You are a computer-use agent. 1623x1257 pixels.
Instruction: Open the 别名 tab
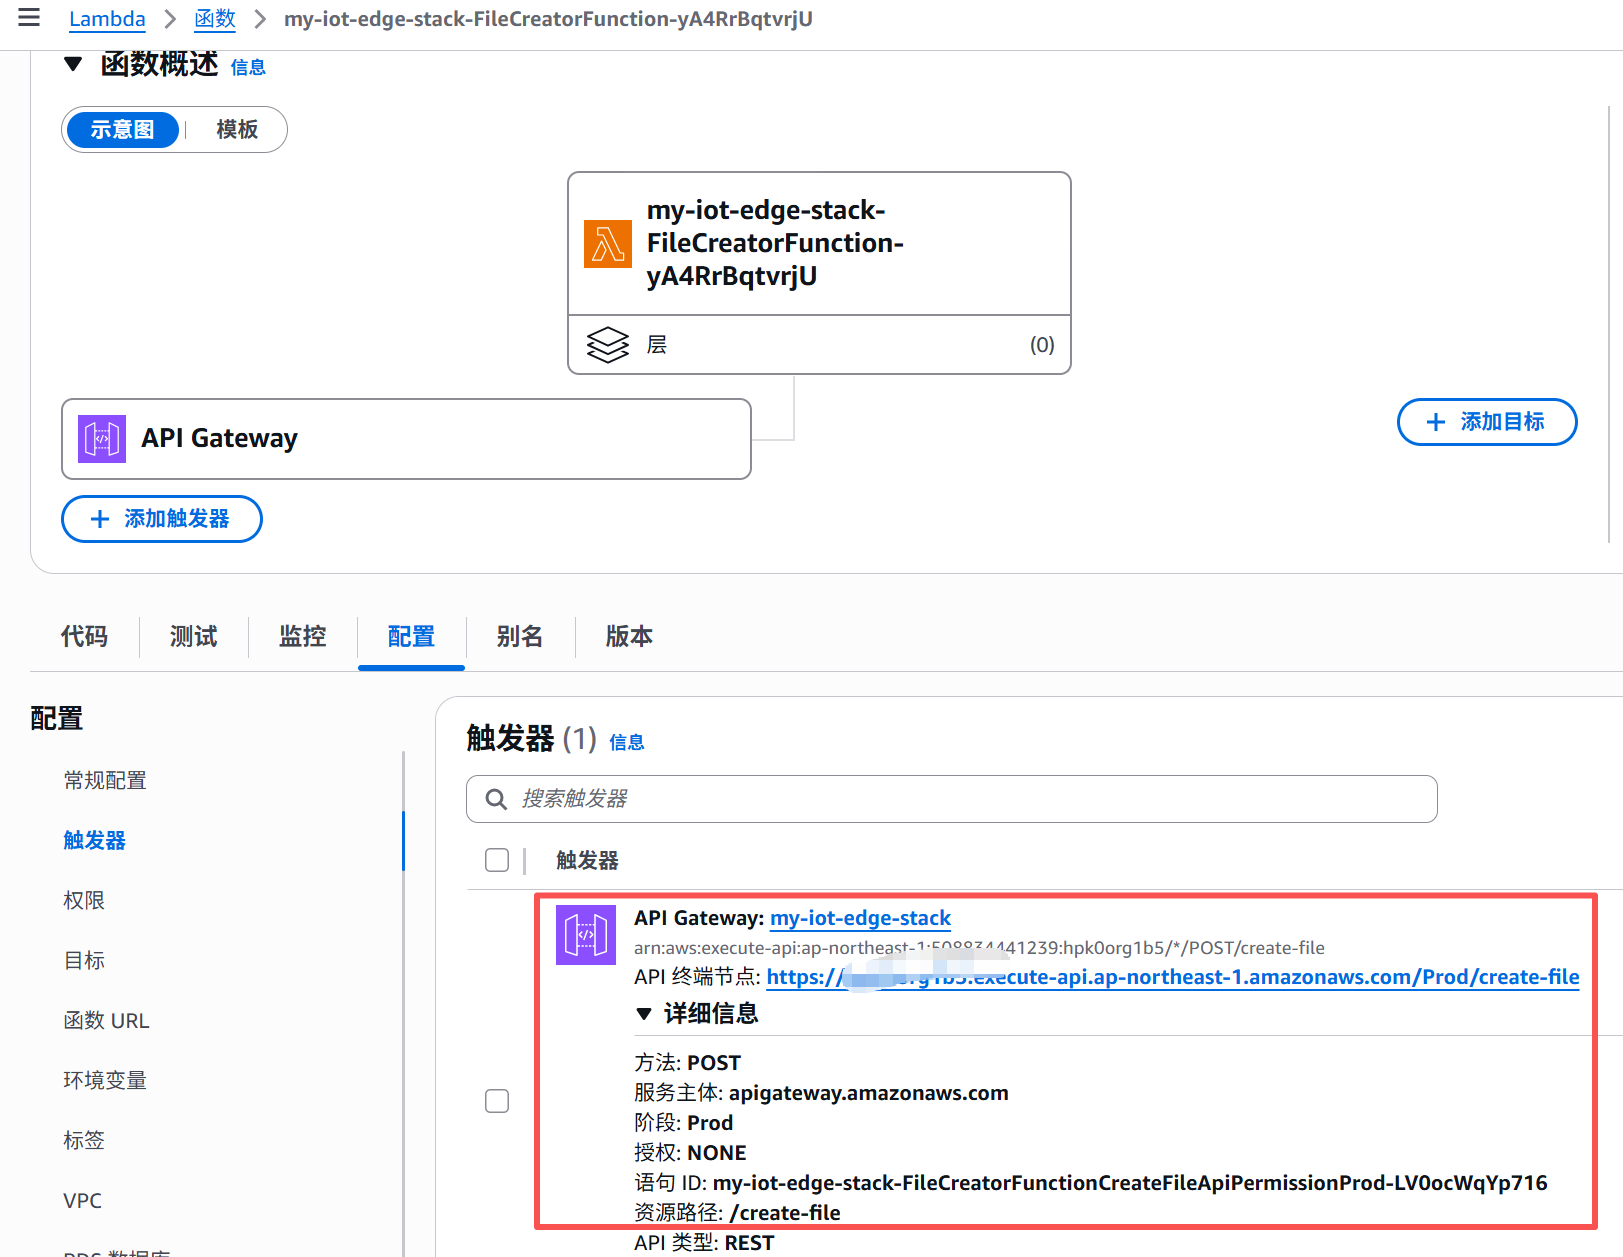520,636
